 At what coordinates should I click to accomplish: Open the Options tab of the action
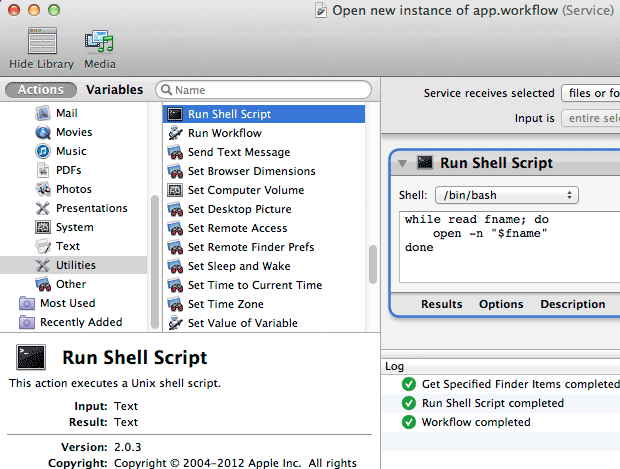(x=501, y=304)
